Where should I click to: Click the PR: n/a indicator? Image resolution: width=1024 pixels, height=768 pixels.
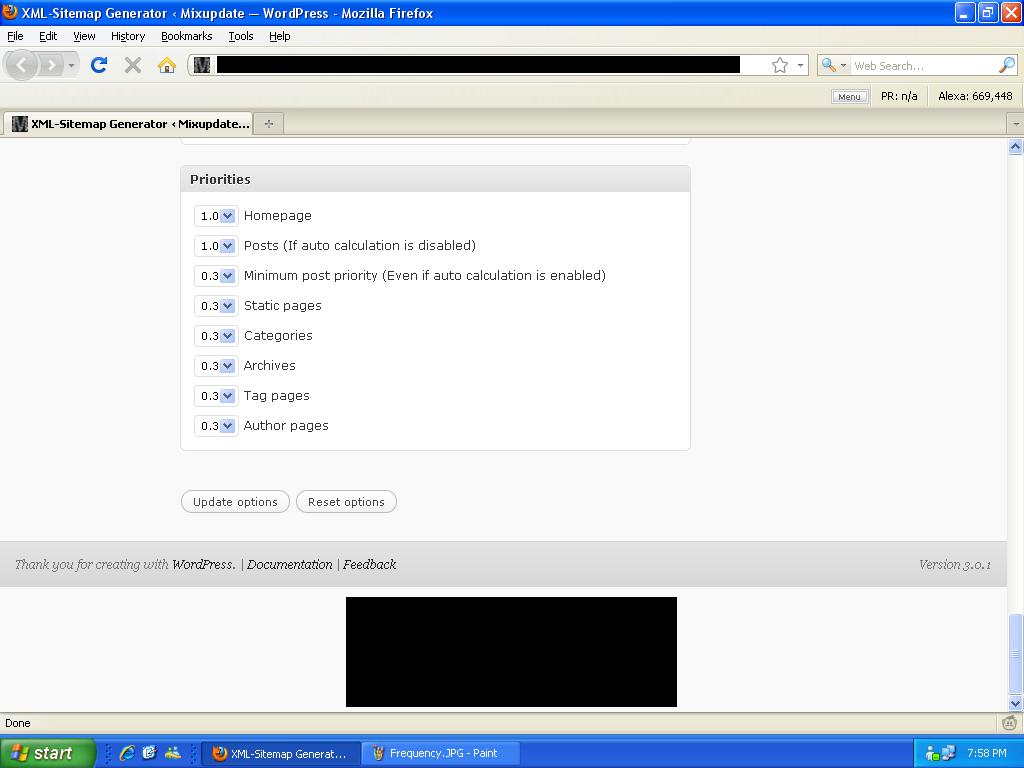(899, 96)
